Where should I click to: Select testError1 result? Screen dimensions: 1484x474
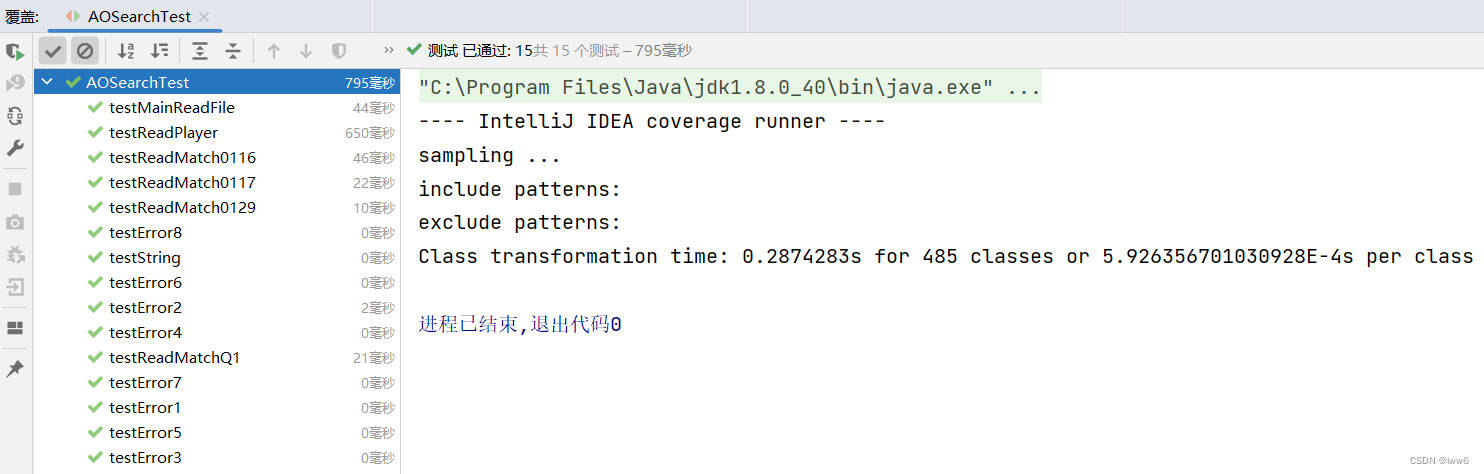(216, 407)
